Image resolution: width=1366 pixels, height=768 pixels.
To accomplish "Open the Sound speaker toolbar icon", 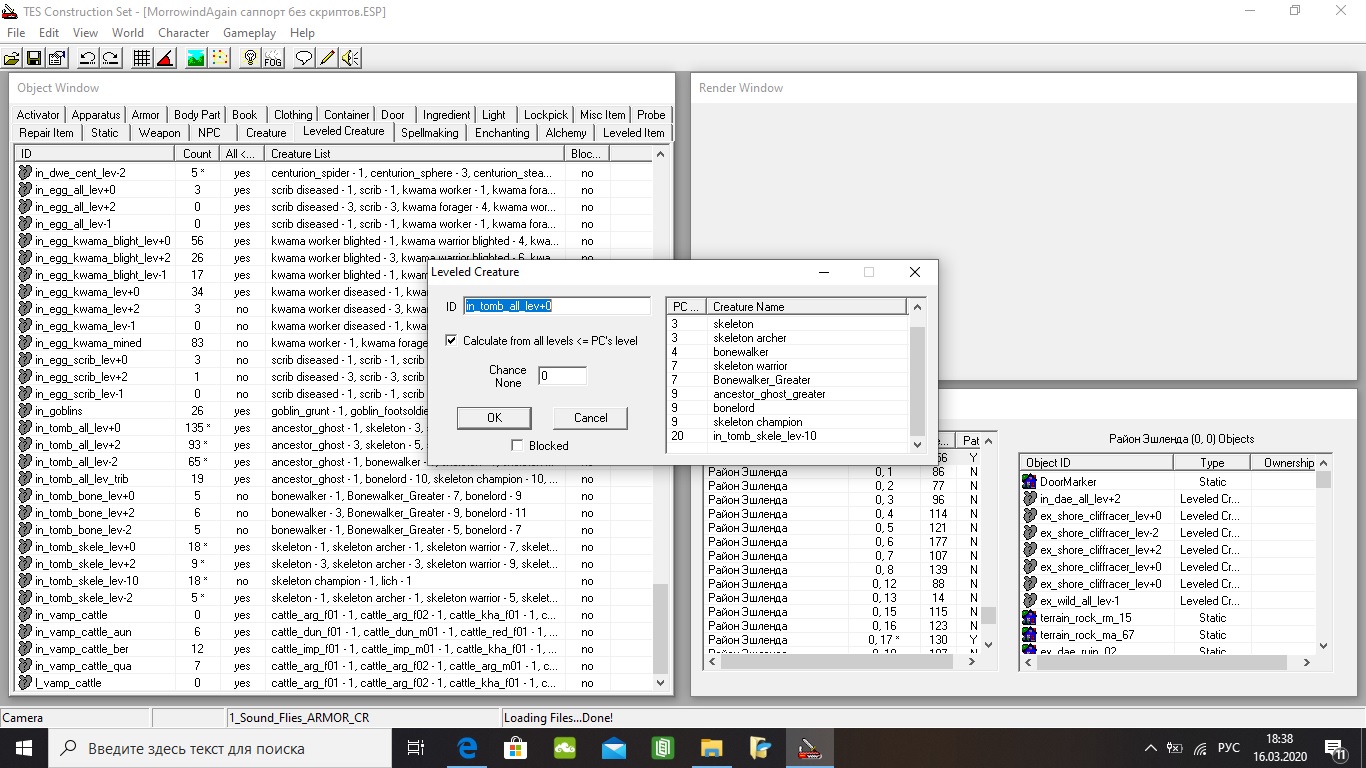I will pos(349,58).
